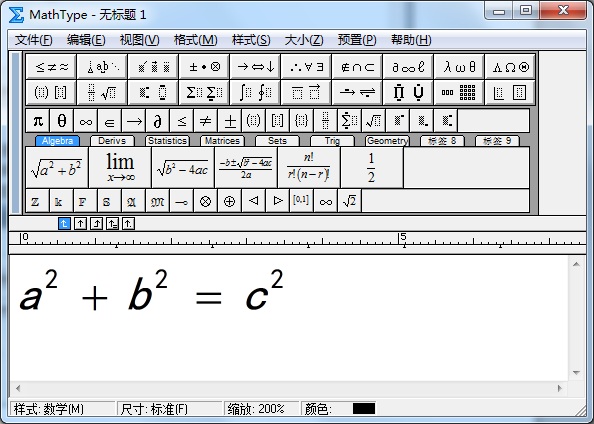Click the vertical scrollbar down arrow
Viewport: 594px width, 424px height.
tap(577, 373)
